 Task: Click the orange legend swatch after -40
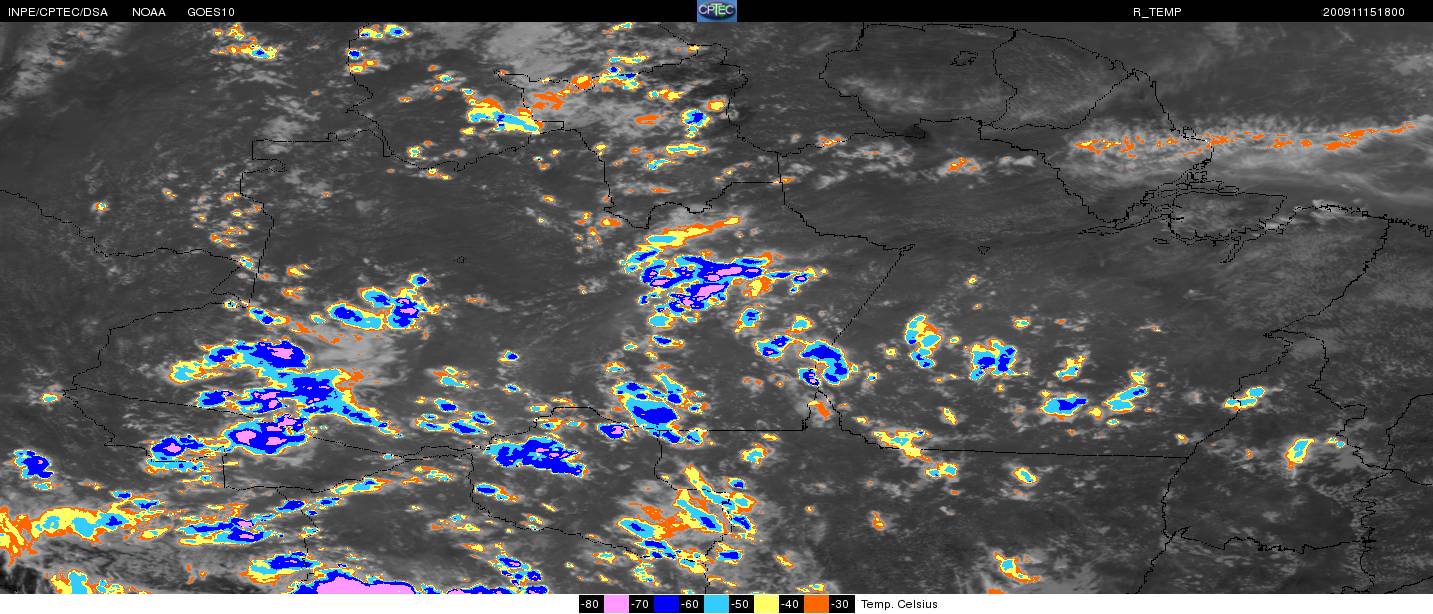coord(816,604)
